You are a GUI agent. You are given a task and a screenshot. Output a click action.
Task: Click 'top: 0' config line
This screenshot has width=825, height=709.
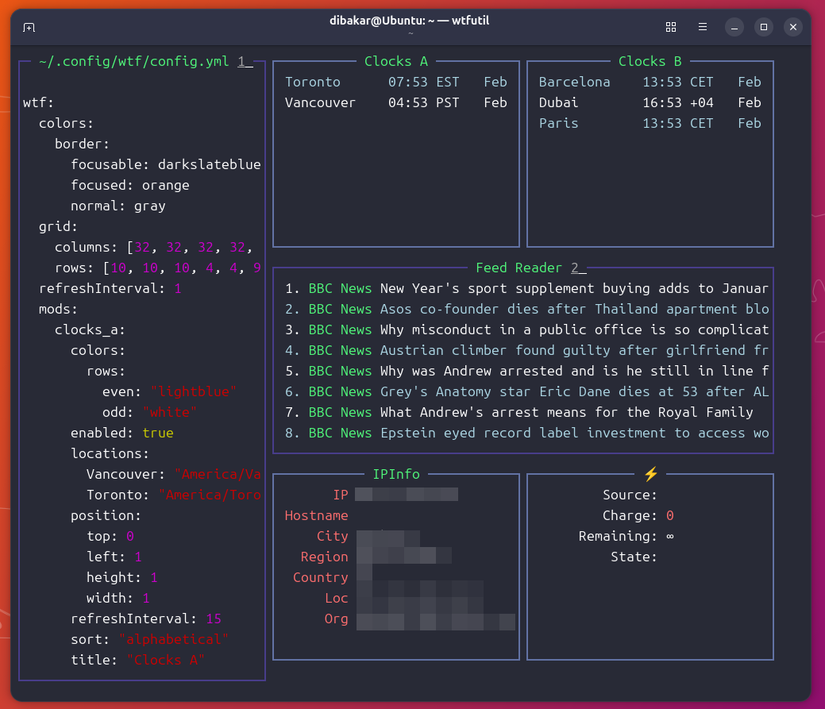click(110, 536)
